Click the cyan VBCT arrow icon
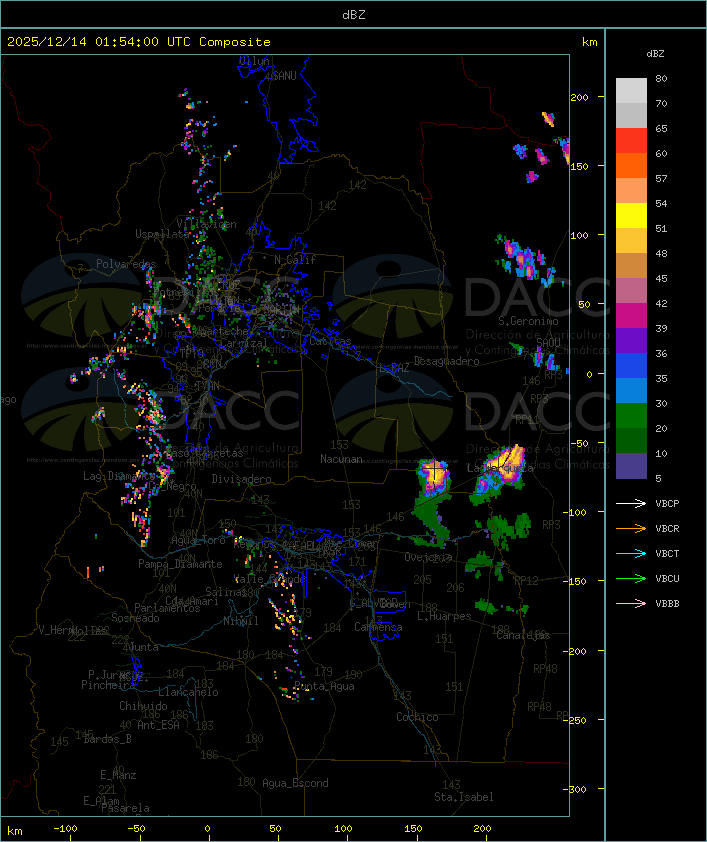707x842 pixels. [631, 553]
